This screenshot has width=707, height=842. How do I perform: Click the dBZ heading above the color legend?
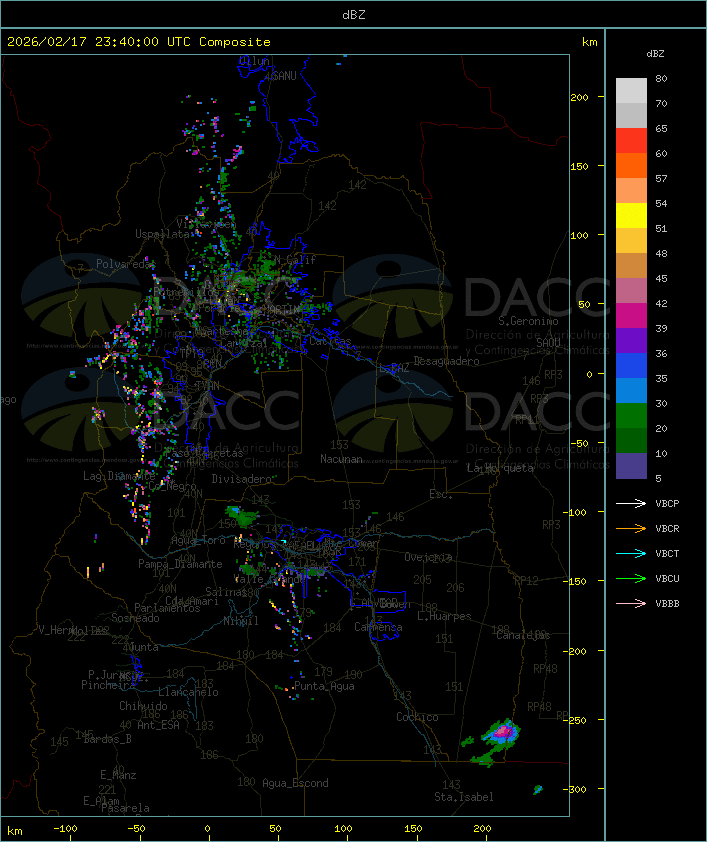coord(655,54)
